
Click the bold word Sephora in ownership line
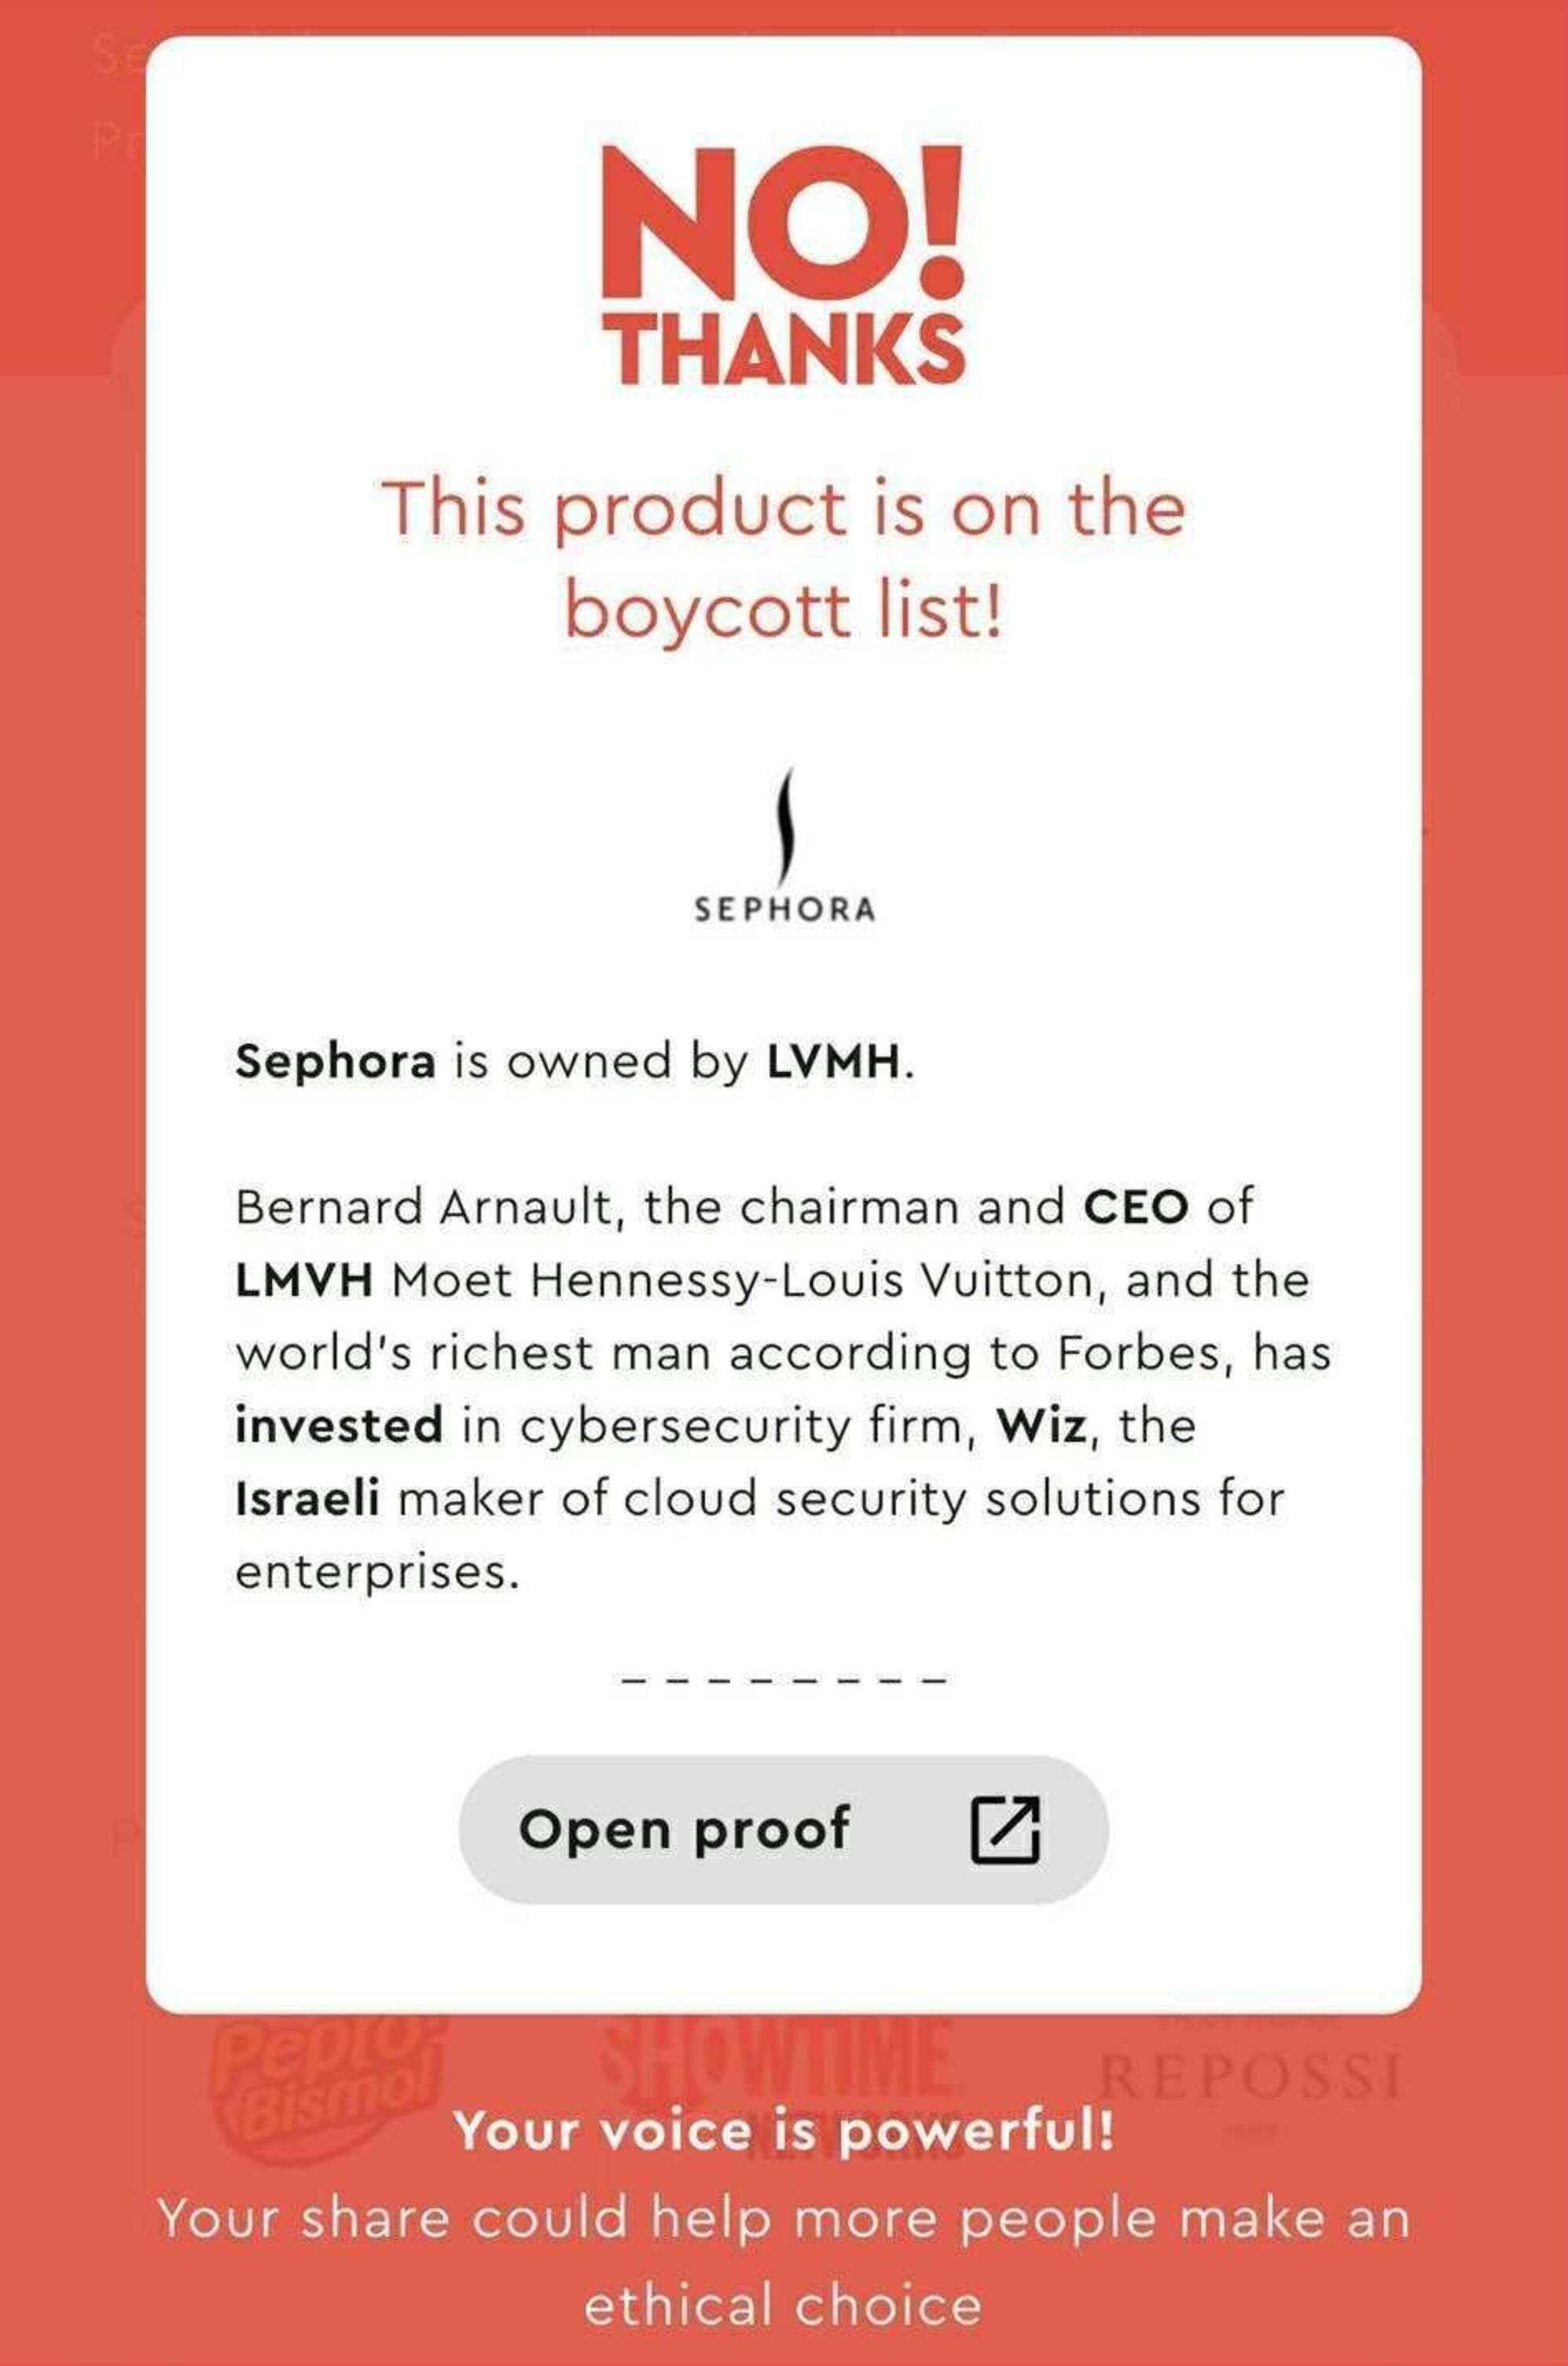coord(335,1063)
